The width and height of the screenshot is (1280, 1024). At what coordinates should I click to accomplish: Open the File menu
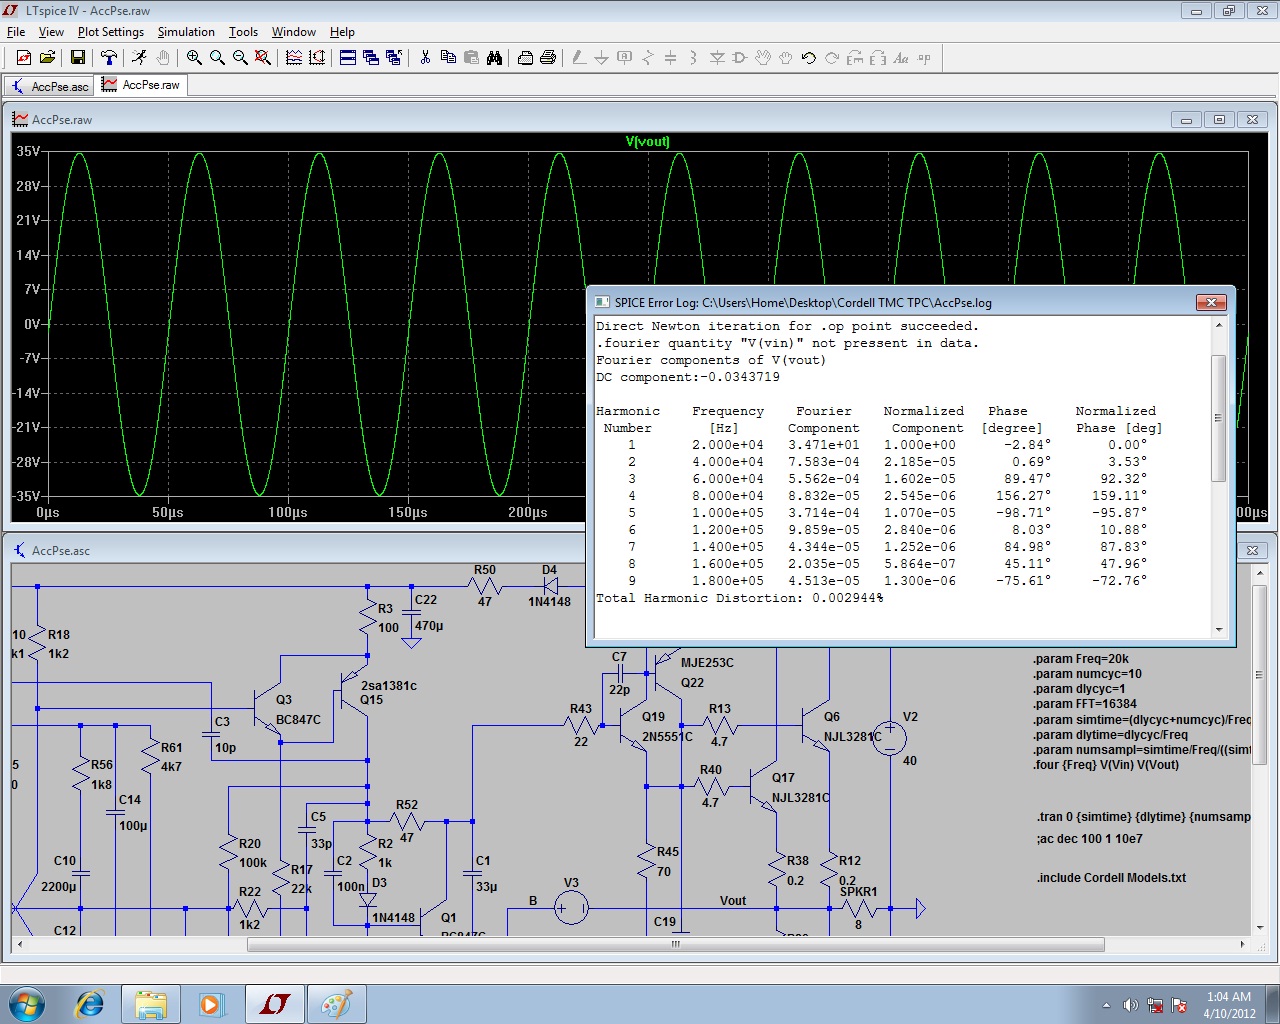point(16,32)
